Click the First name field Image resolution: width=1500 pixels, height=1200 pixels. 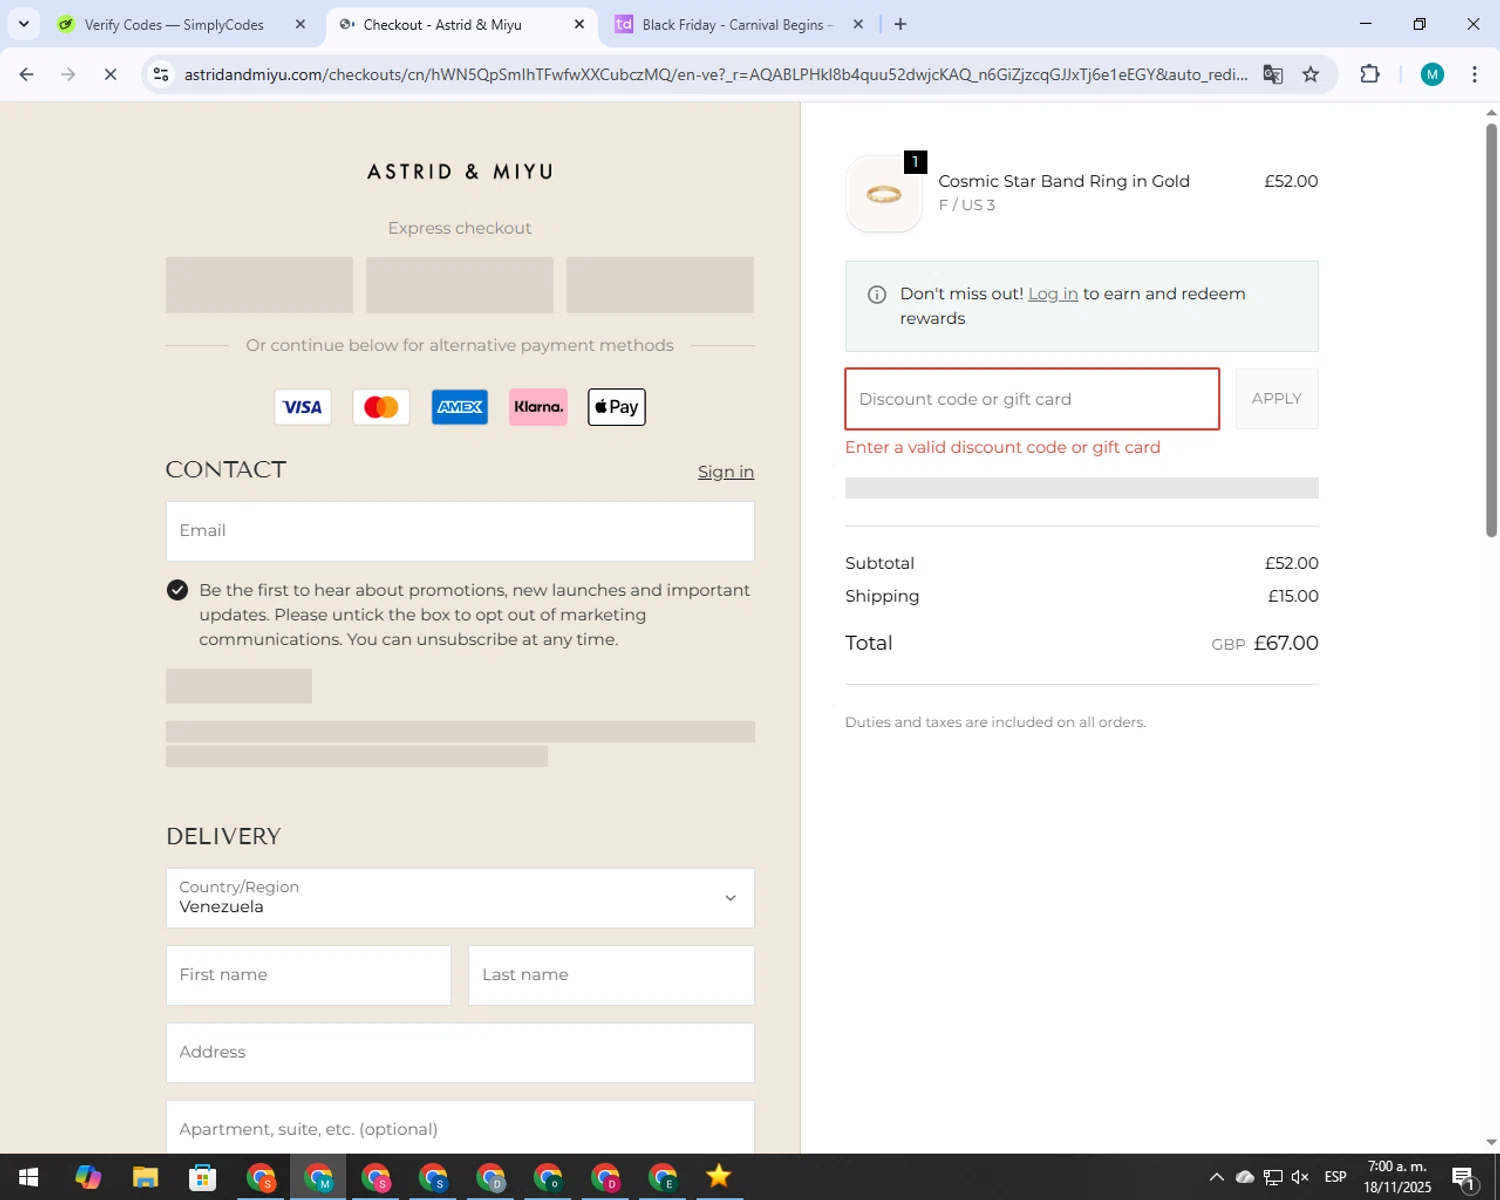pos(308,975)
